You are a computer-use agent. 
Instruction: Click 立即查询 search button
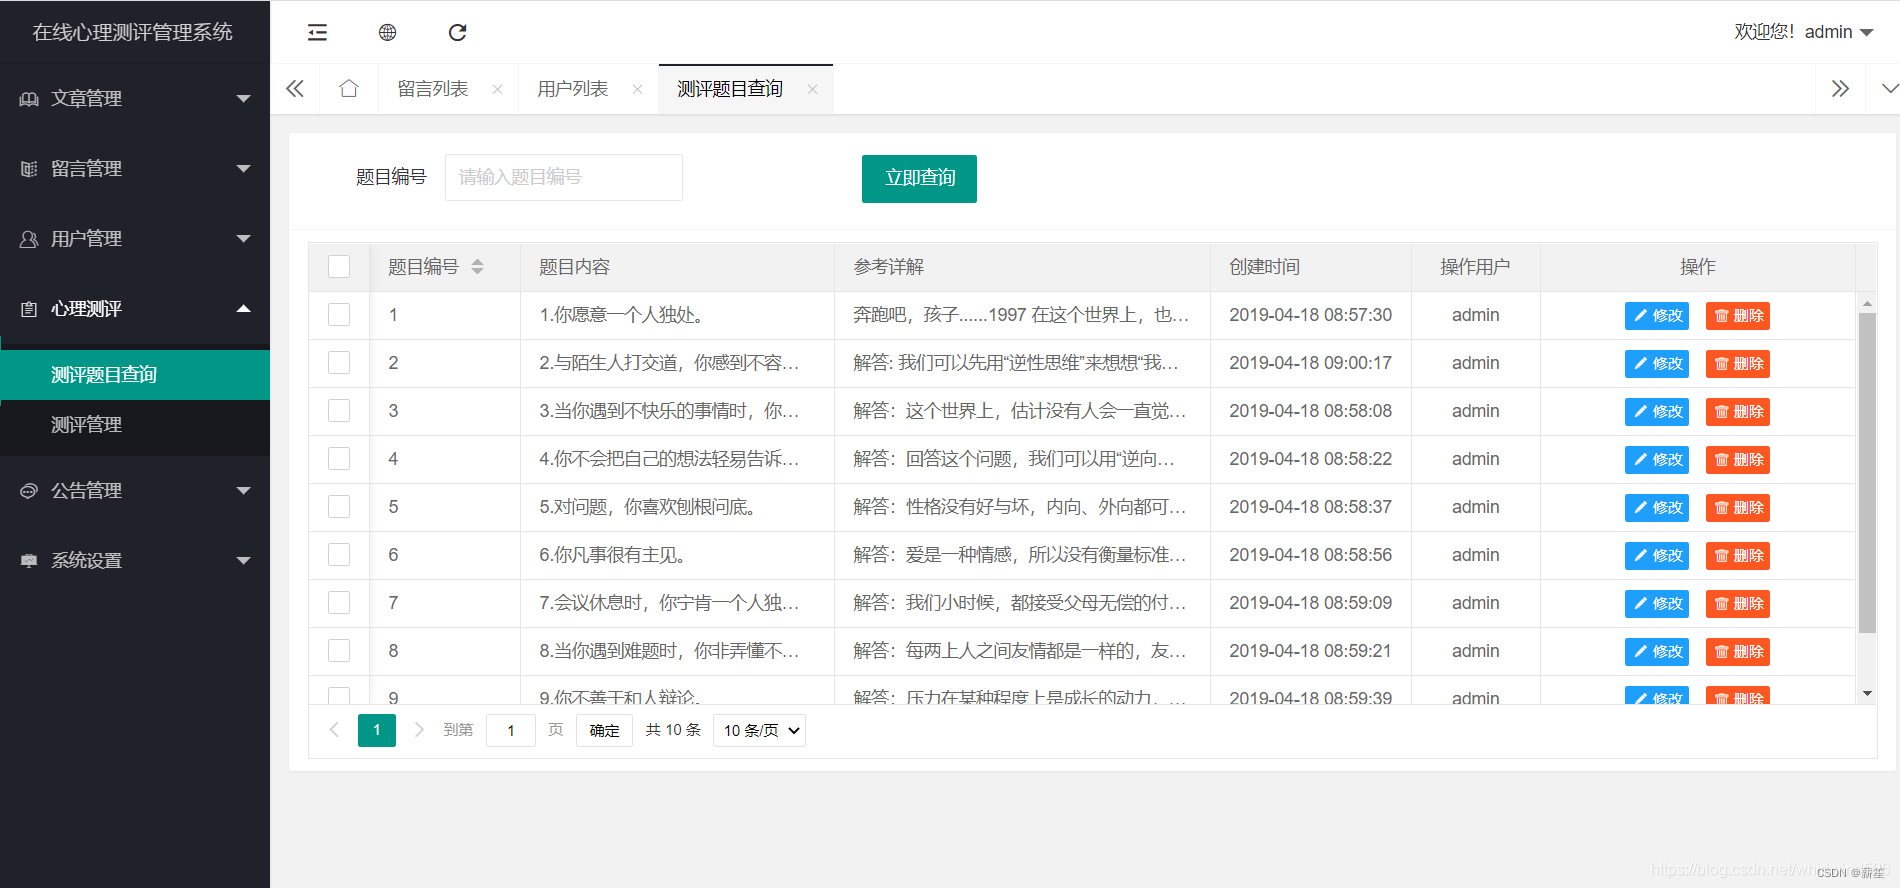(919, 178)
